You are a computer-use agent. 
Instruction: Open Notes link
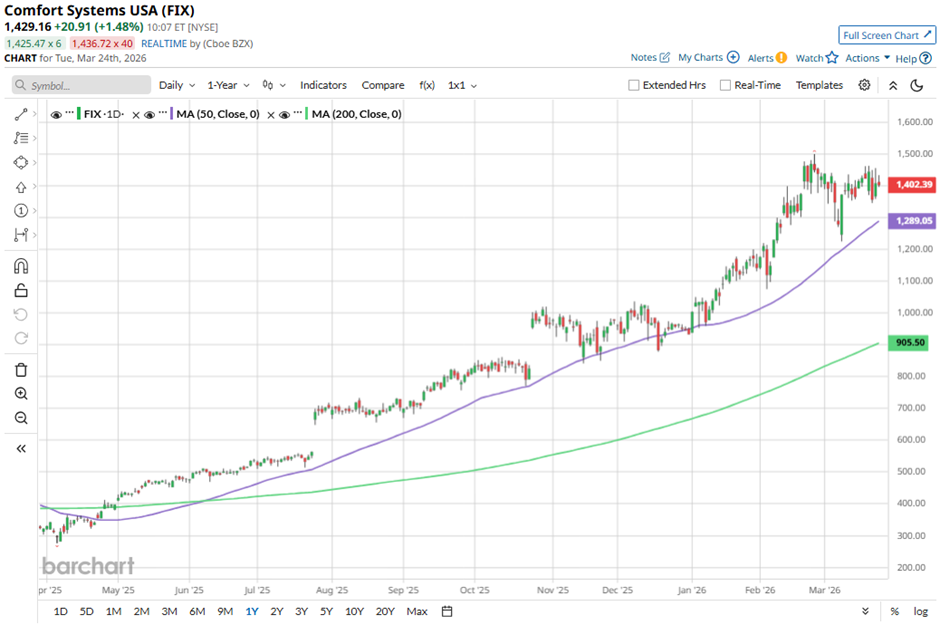tap(650, 58)
